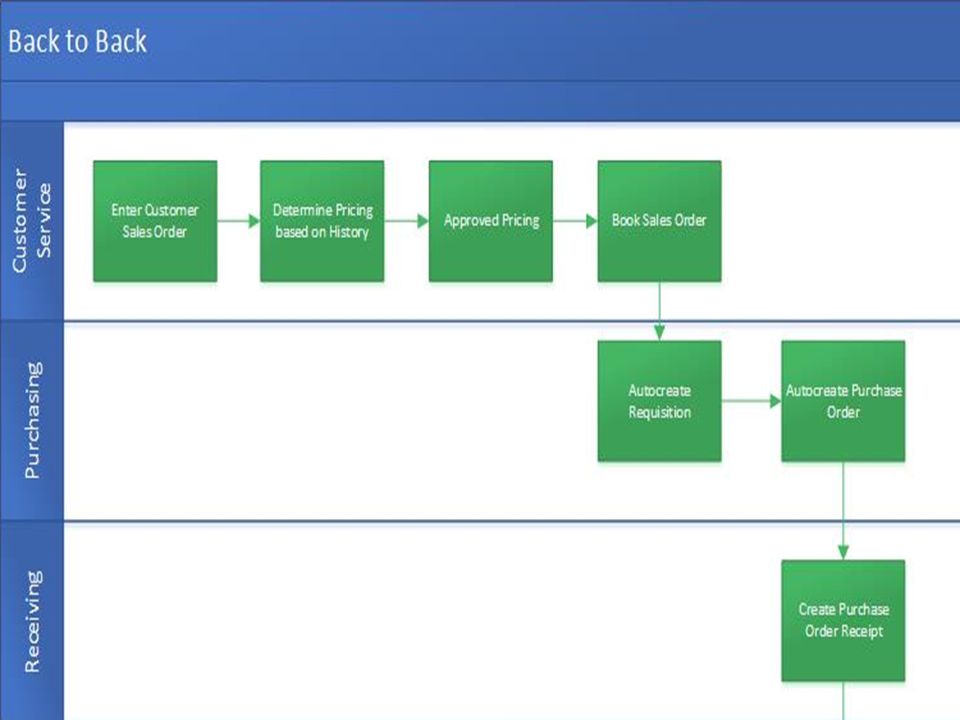Click the Determine Pricing based on History box
The width and height of the screenshot is (960, 720).
coord(322,221)
